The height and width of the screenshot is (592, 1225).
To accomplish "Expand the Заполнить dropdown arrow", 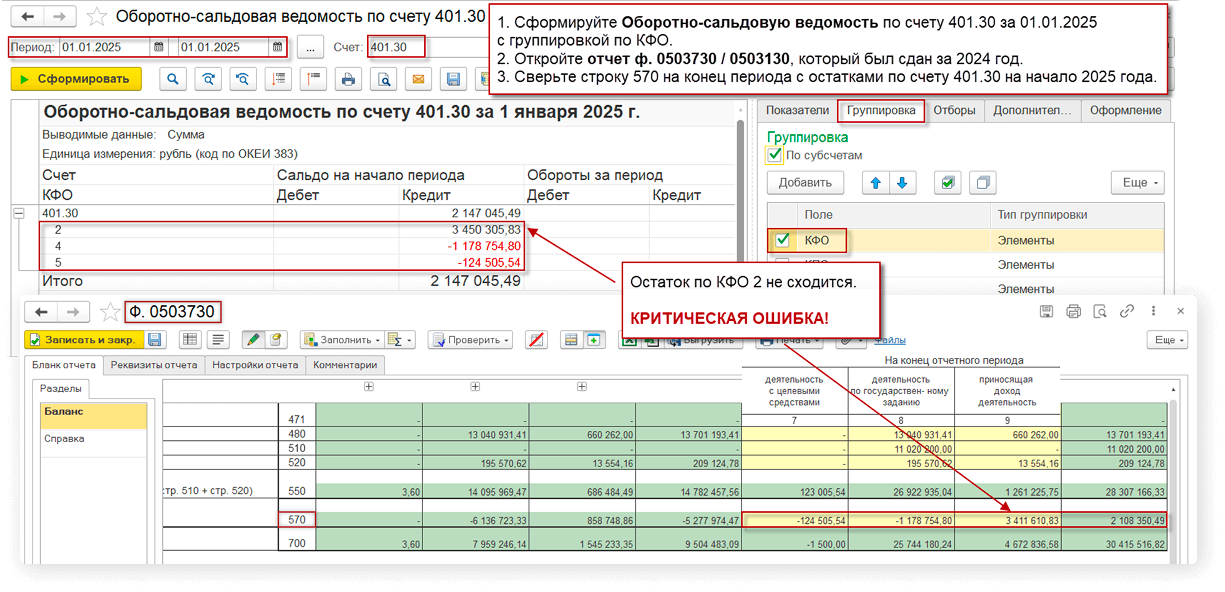I will [377, 339].
